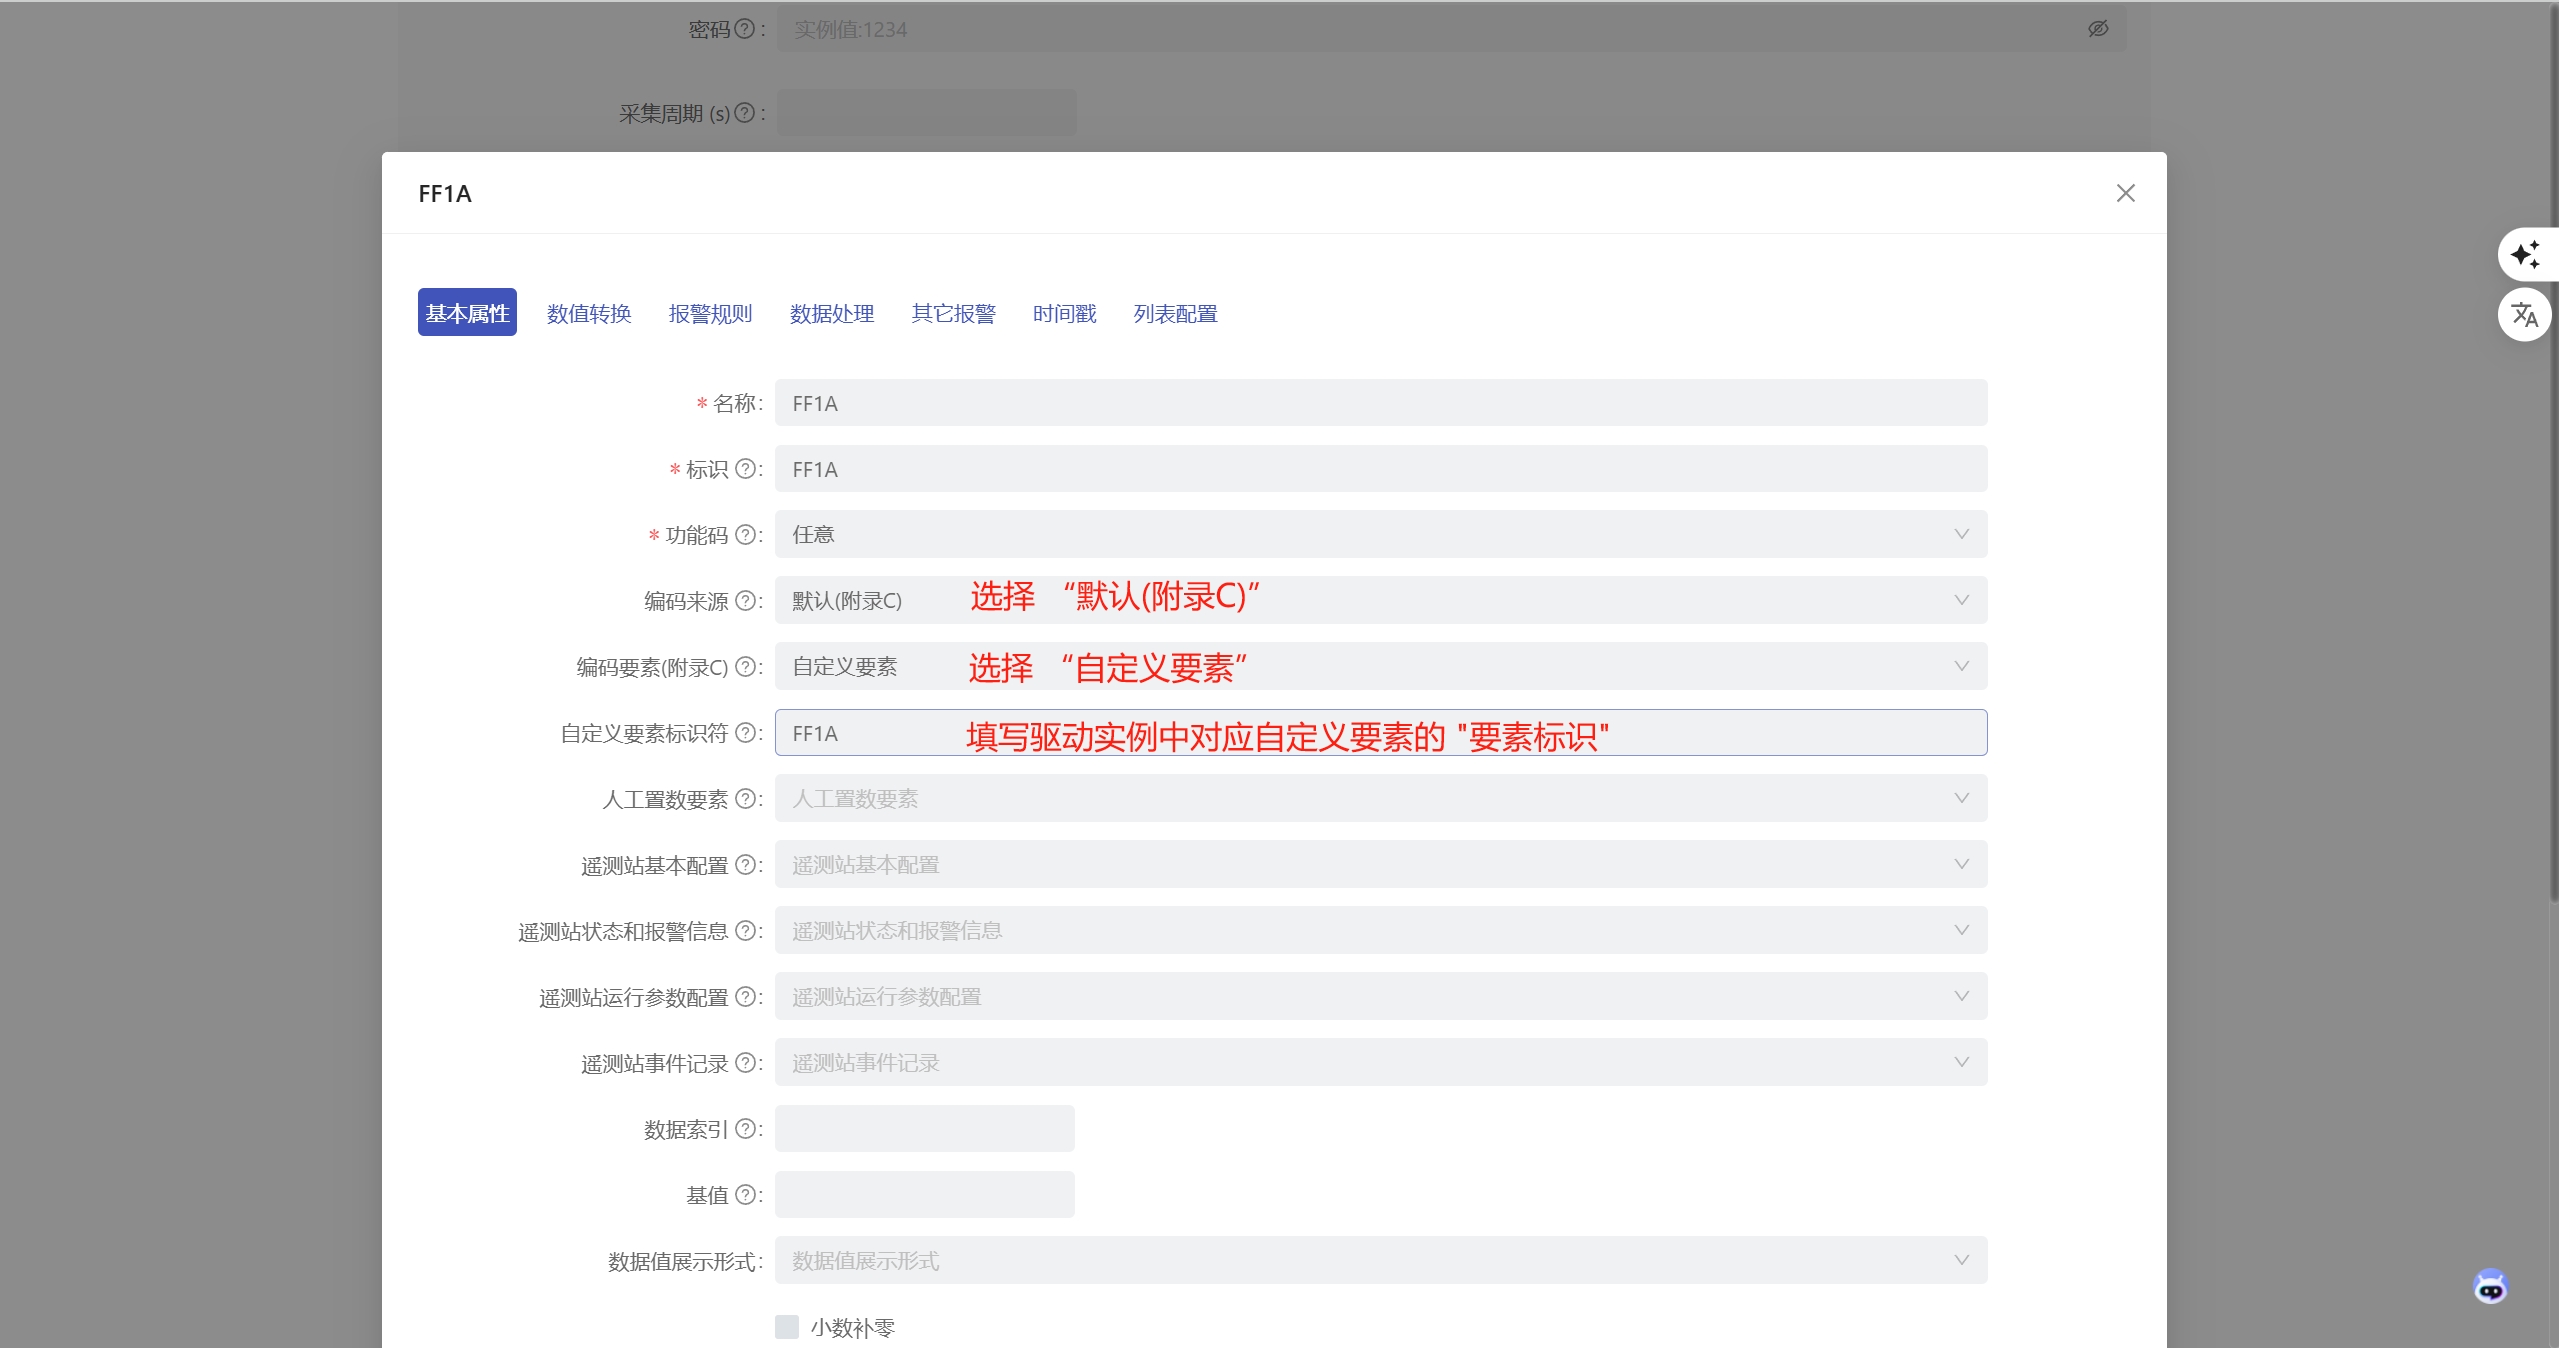Focus the 自定义要素标识符 input field
2559x1348 pixels.
1380,733
